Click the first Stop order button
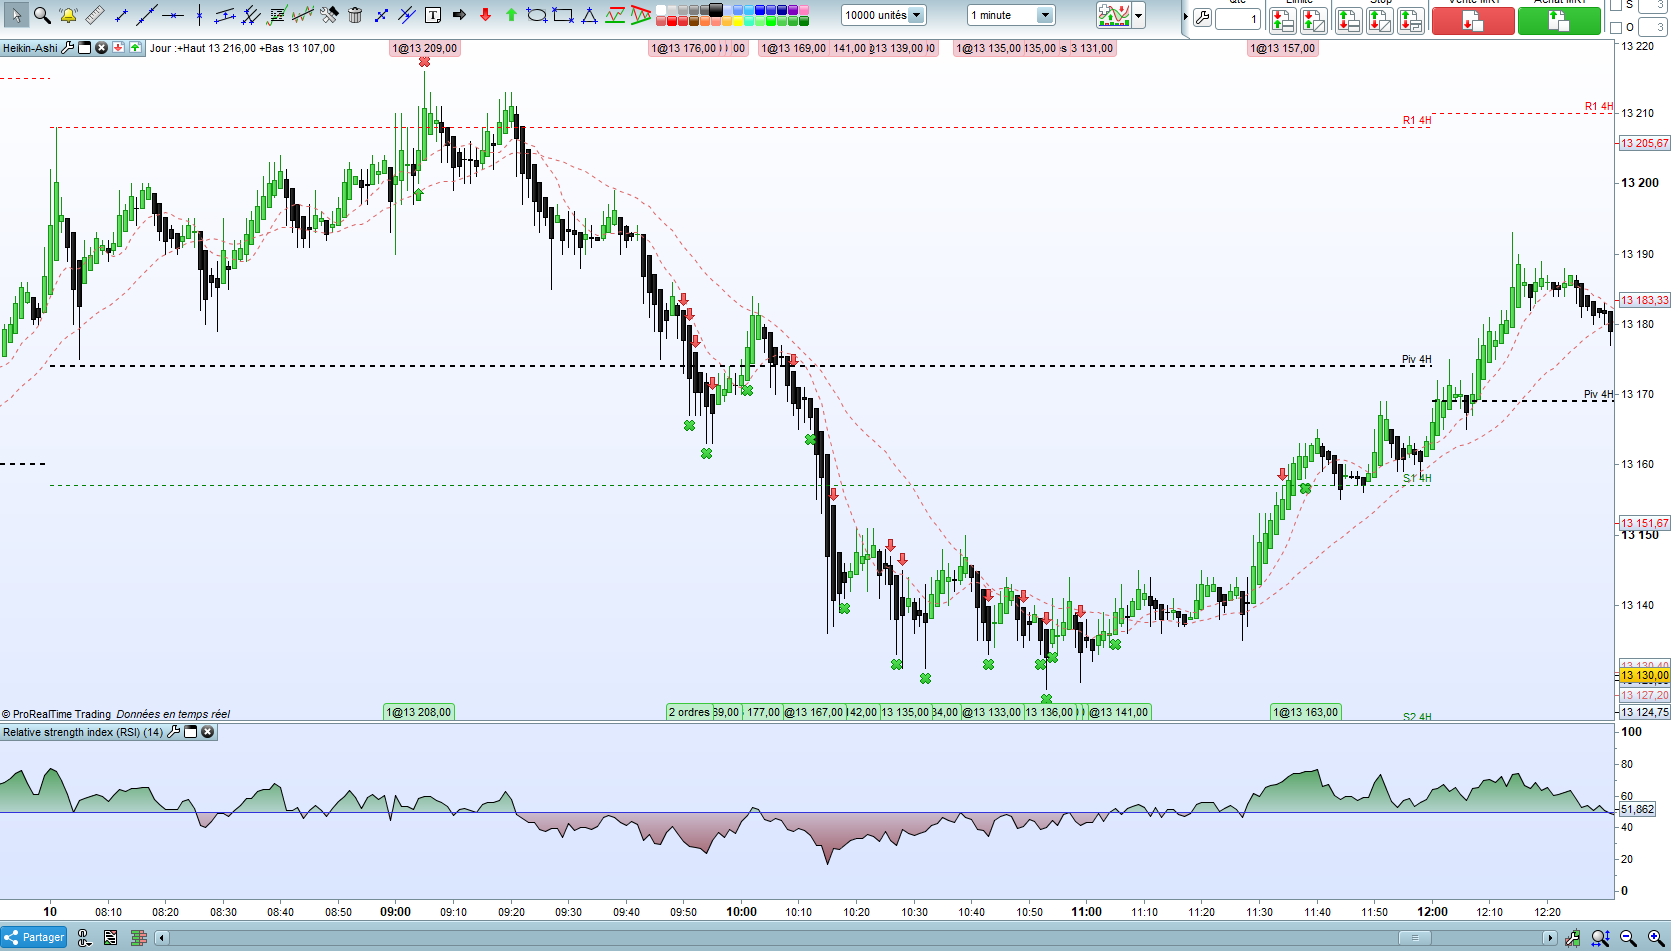This screenshot has height=951, width=1671. click(1348, 20)
